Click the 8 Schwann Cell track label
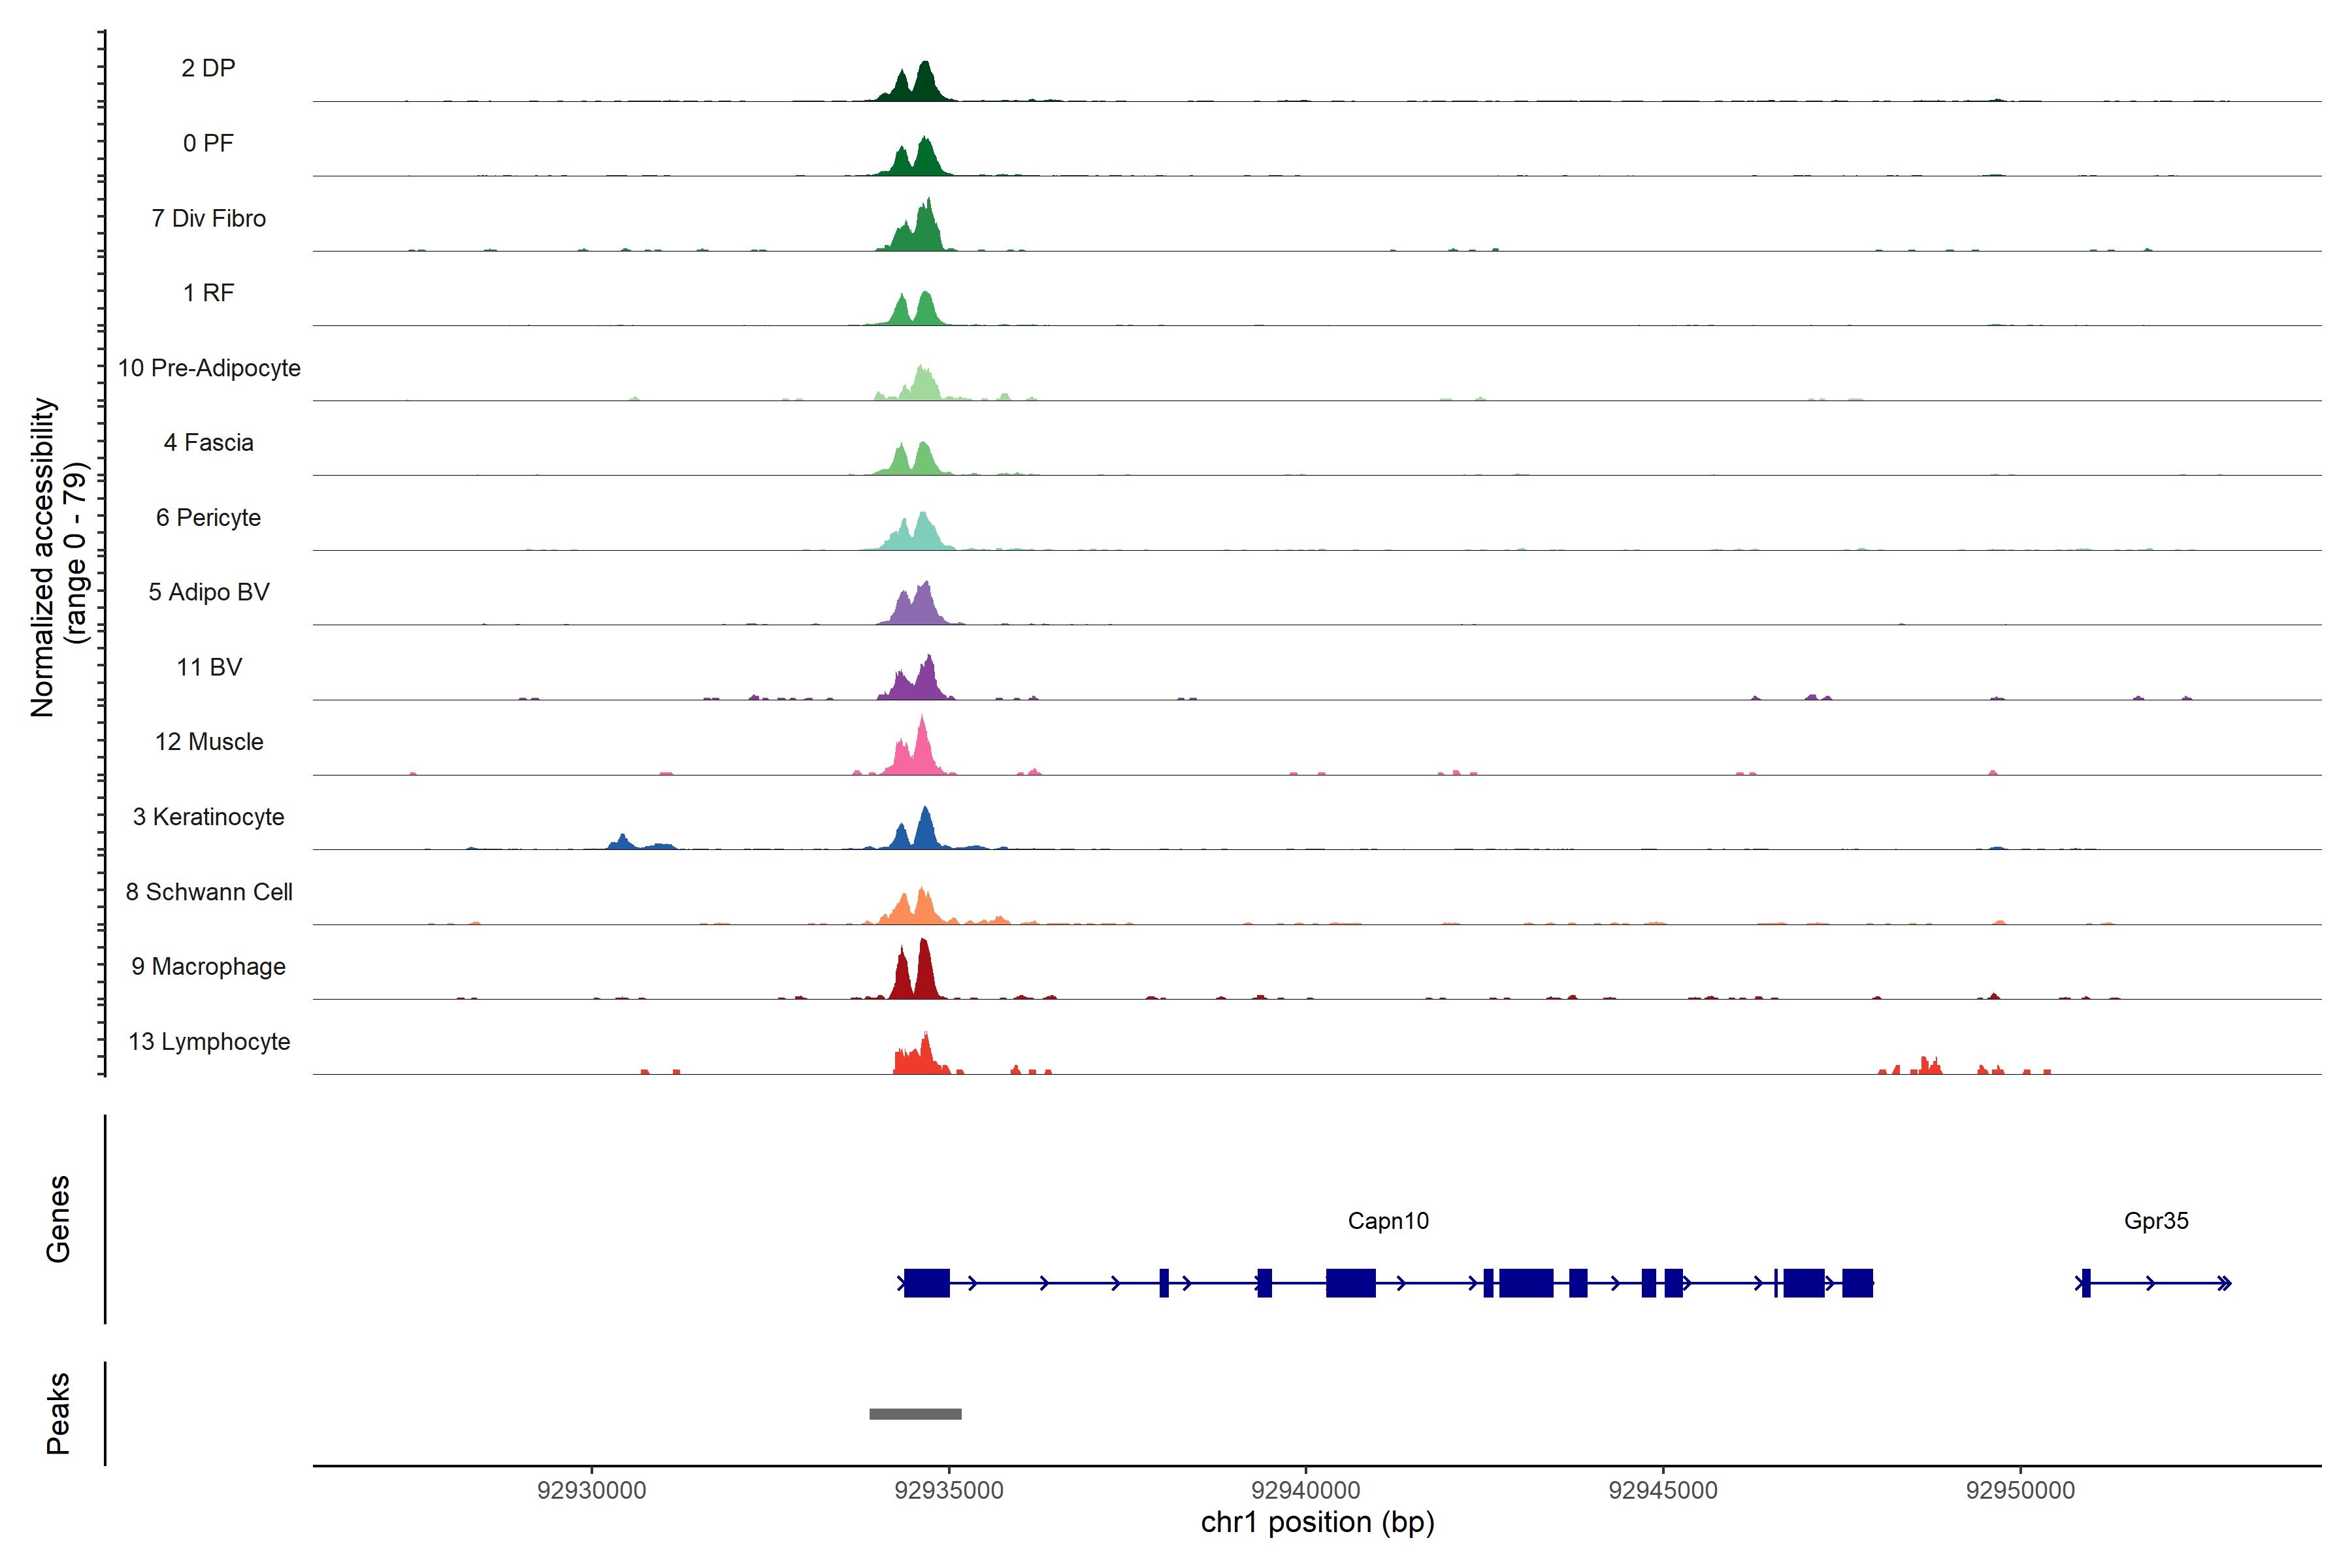Viewport: 2352px width, 1568px height. (x=209, y=892)
